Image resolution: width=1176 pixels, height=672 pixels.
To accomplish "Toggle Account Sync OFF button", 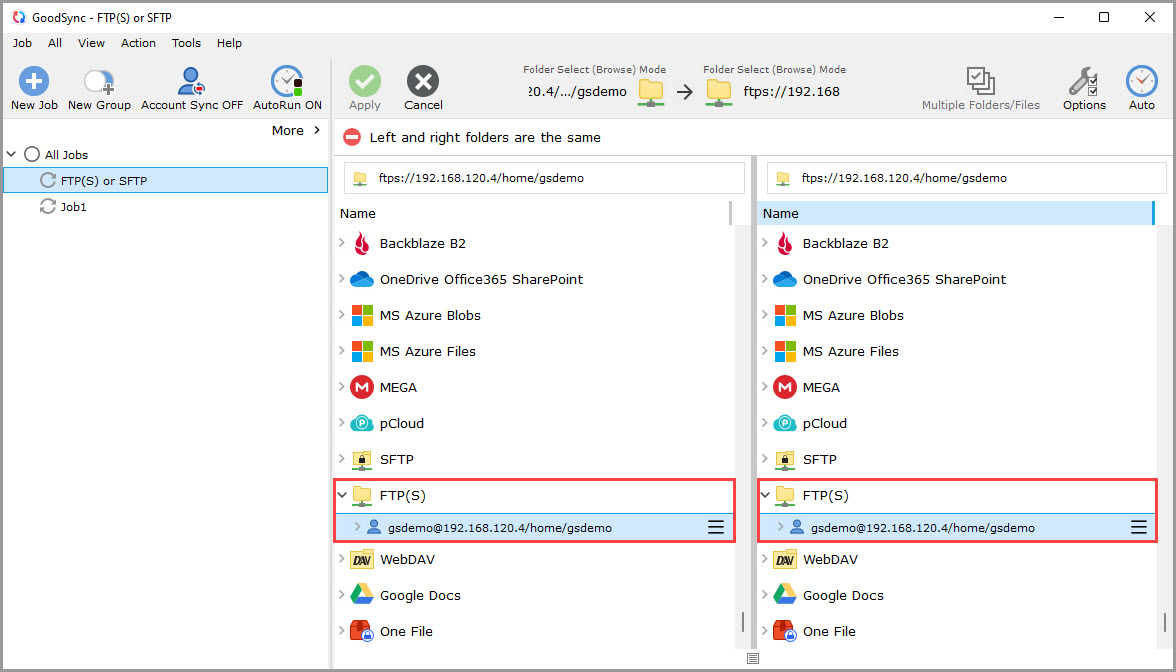I will pos(191,82).
